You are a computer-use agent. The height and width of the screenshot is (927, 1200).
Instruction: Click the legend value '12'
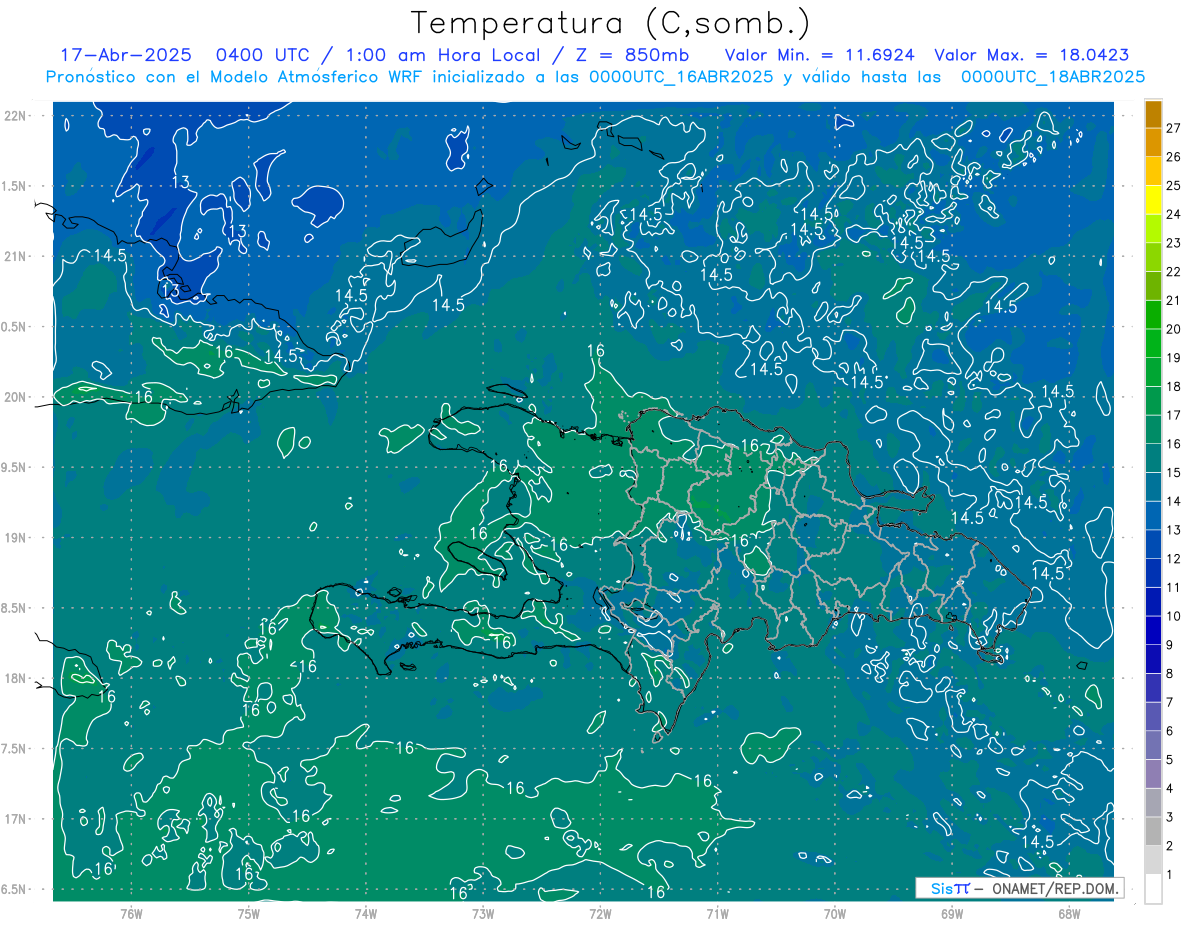1174,558
